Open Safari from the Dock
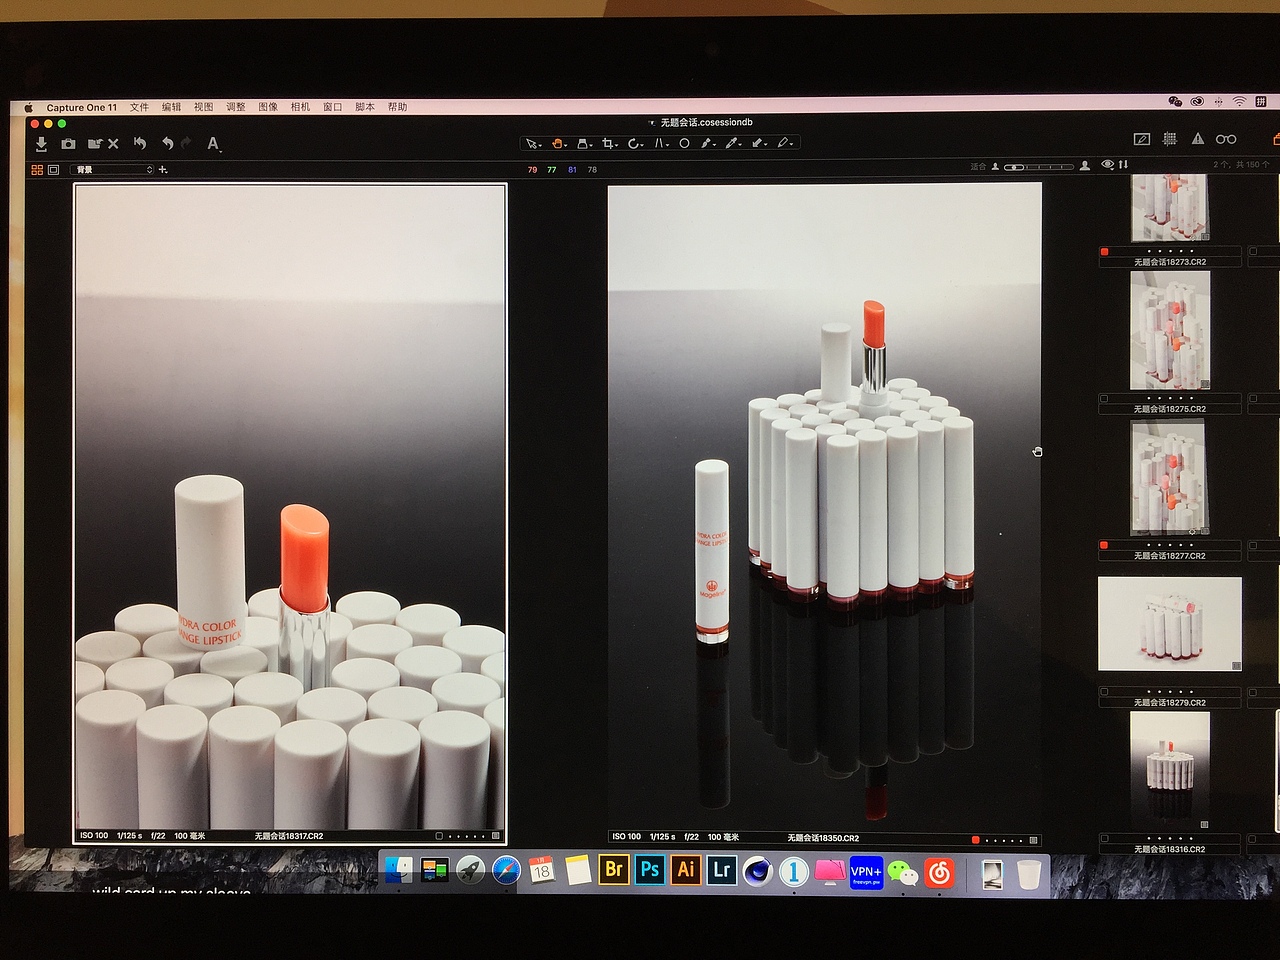Image resolution: width=1280 pixels, height=960 pixels. (505, 871)
